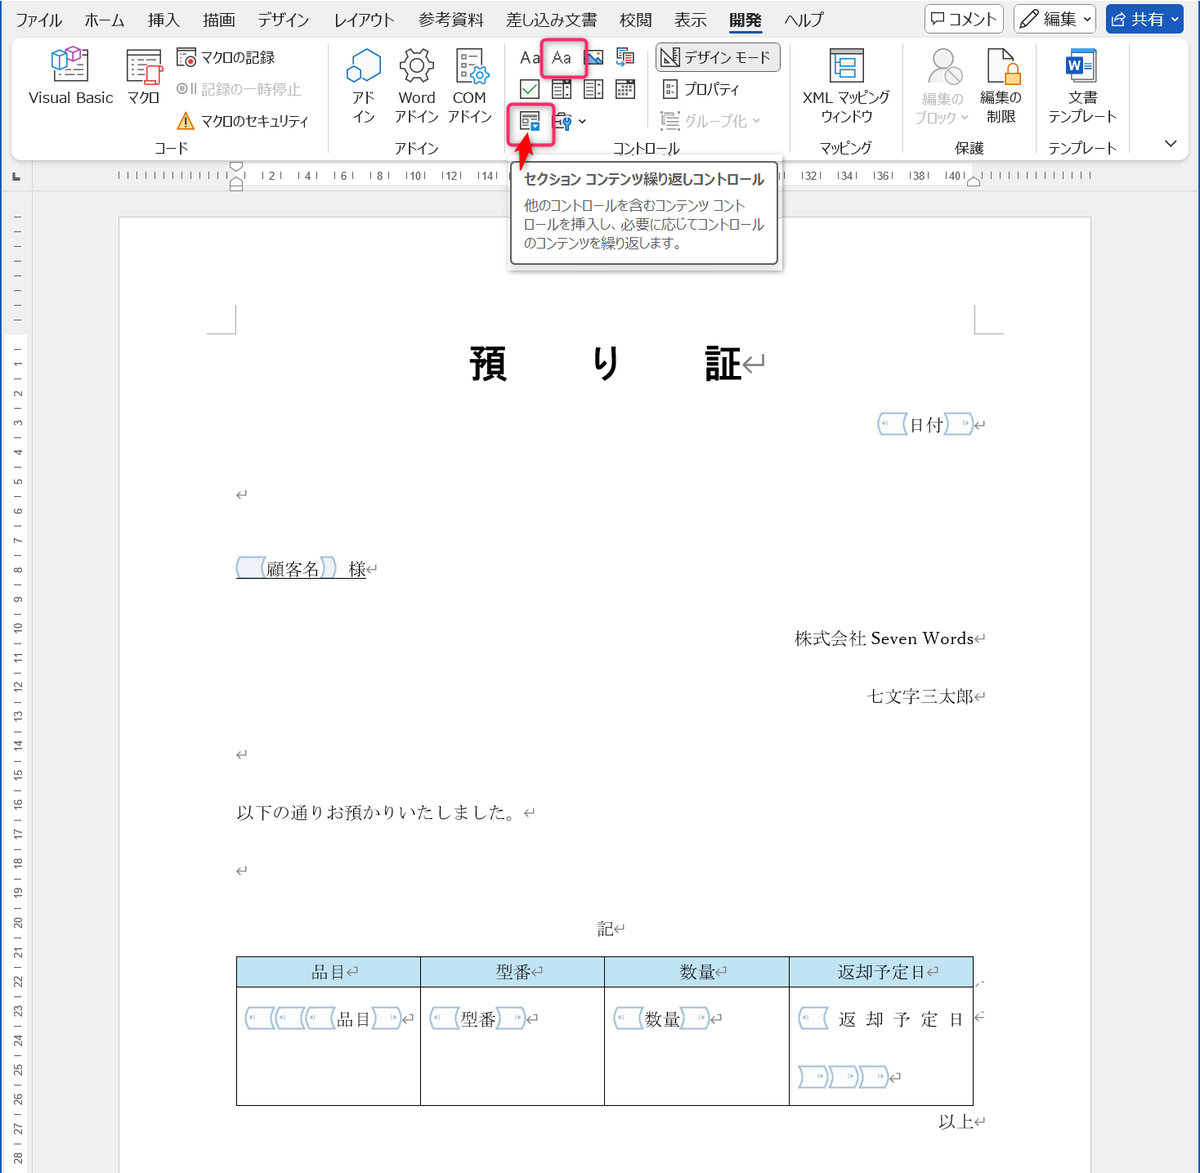Expand the 編集 mode dropdown
1200x1173 pixels.
click(x=1087, y=19)
